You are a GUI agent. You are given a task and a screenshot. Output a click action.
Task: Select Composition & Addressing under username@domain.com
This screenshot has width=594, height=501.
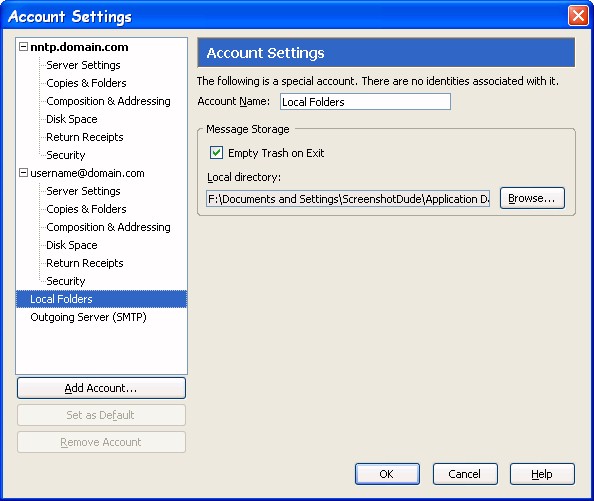pos(108,227)
